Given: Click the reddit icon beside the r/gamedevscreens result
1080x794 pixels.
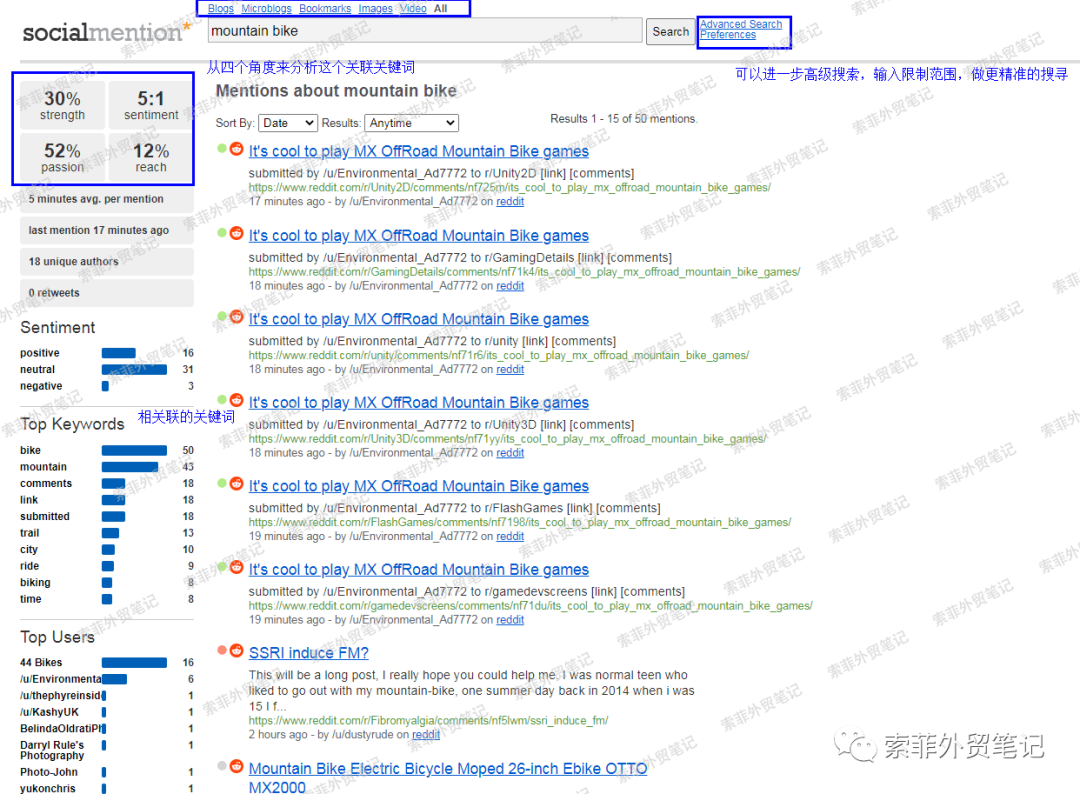Looking at the screenshot, I should [x=236, y=567].
